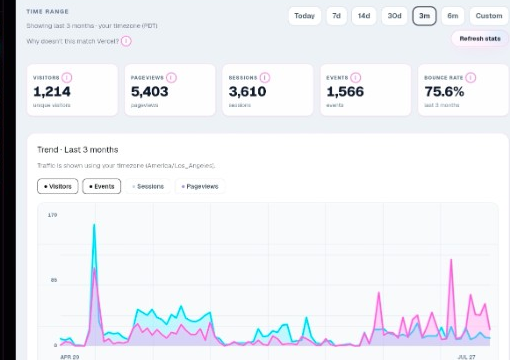
Task: Click the 'Trend · Last 3 months' heading
Action: click(x=78, y=150)
